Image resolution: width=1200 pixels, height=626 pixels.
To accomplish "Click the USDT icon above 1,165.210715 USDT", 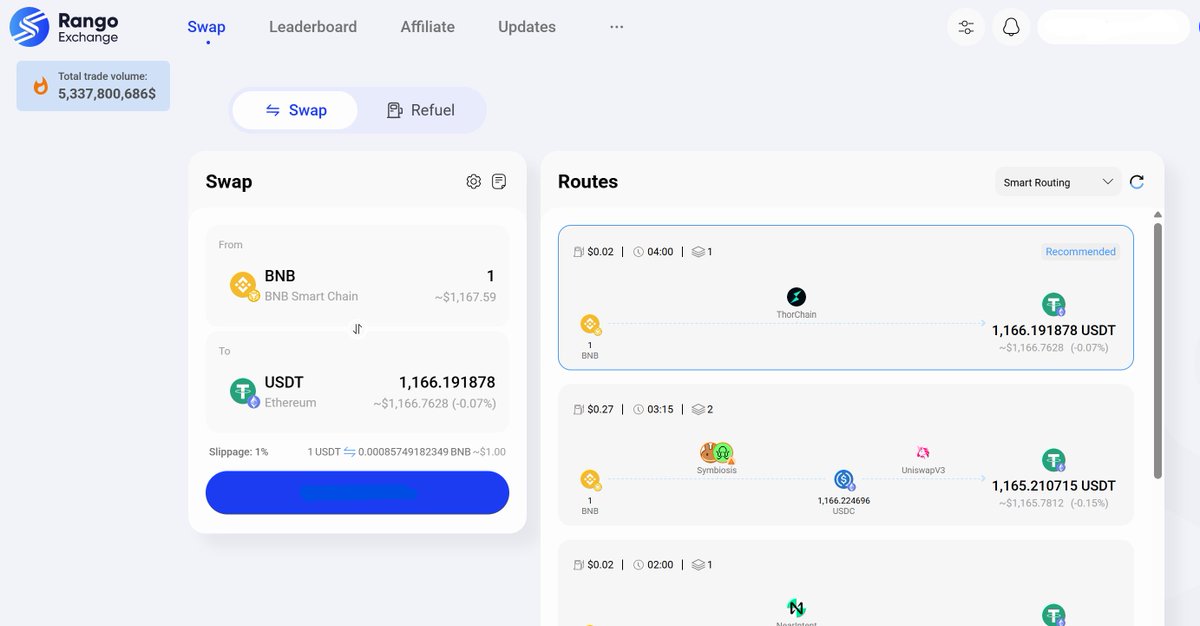I will (x=1054, y=461).
